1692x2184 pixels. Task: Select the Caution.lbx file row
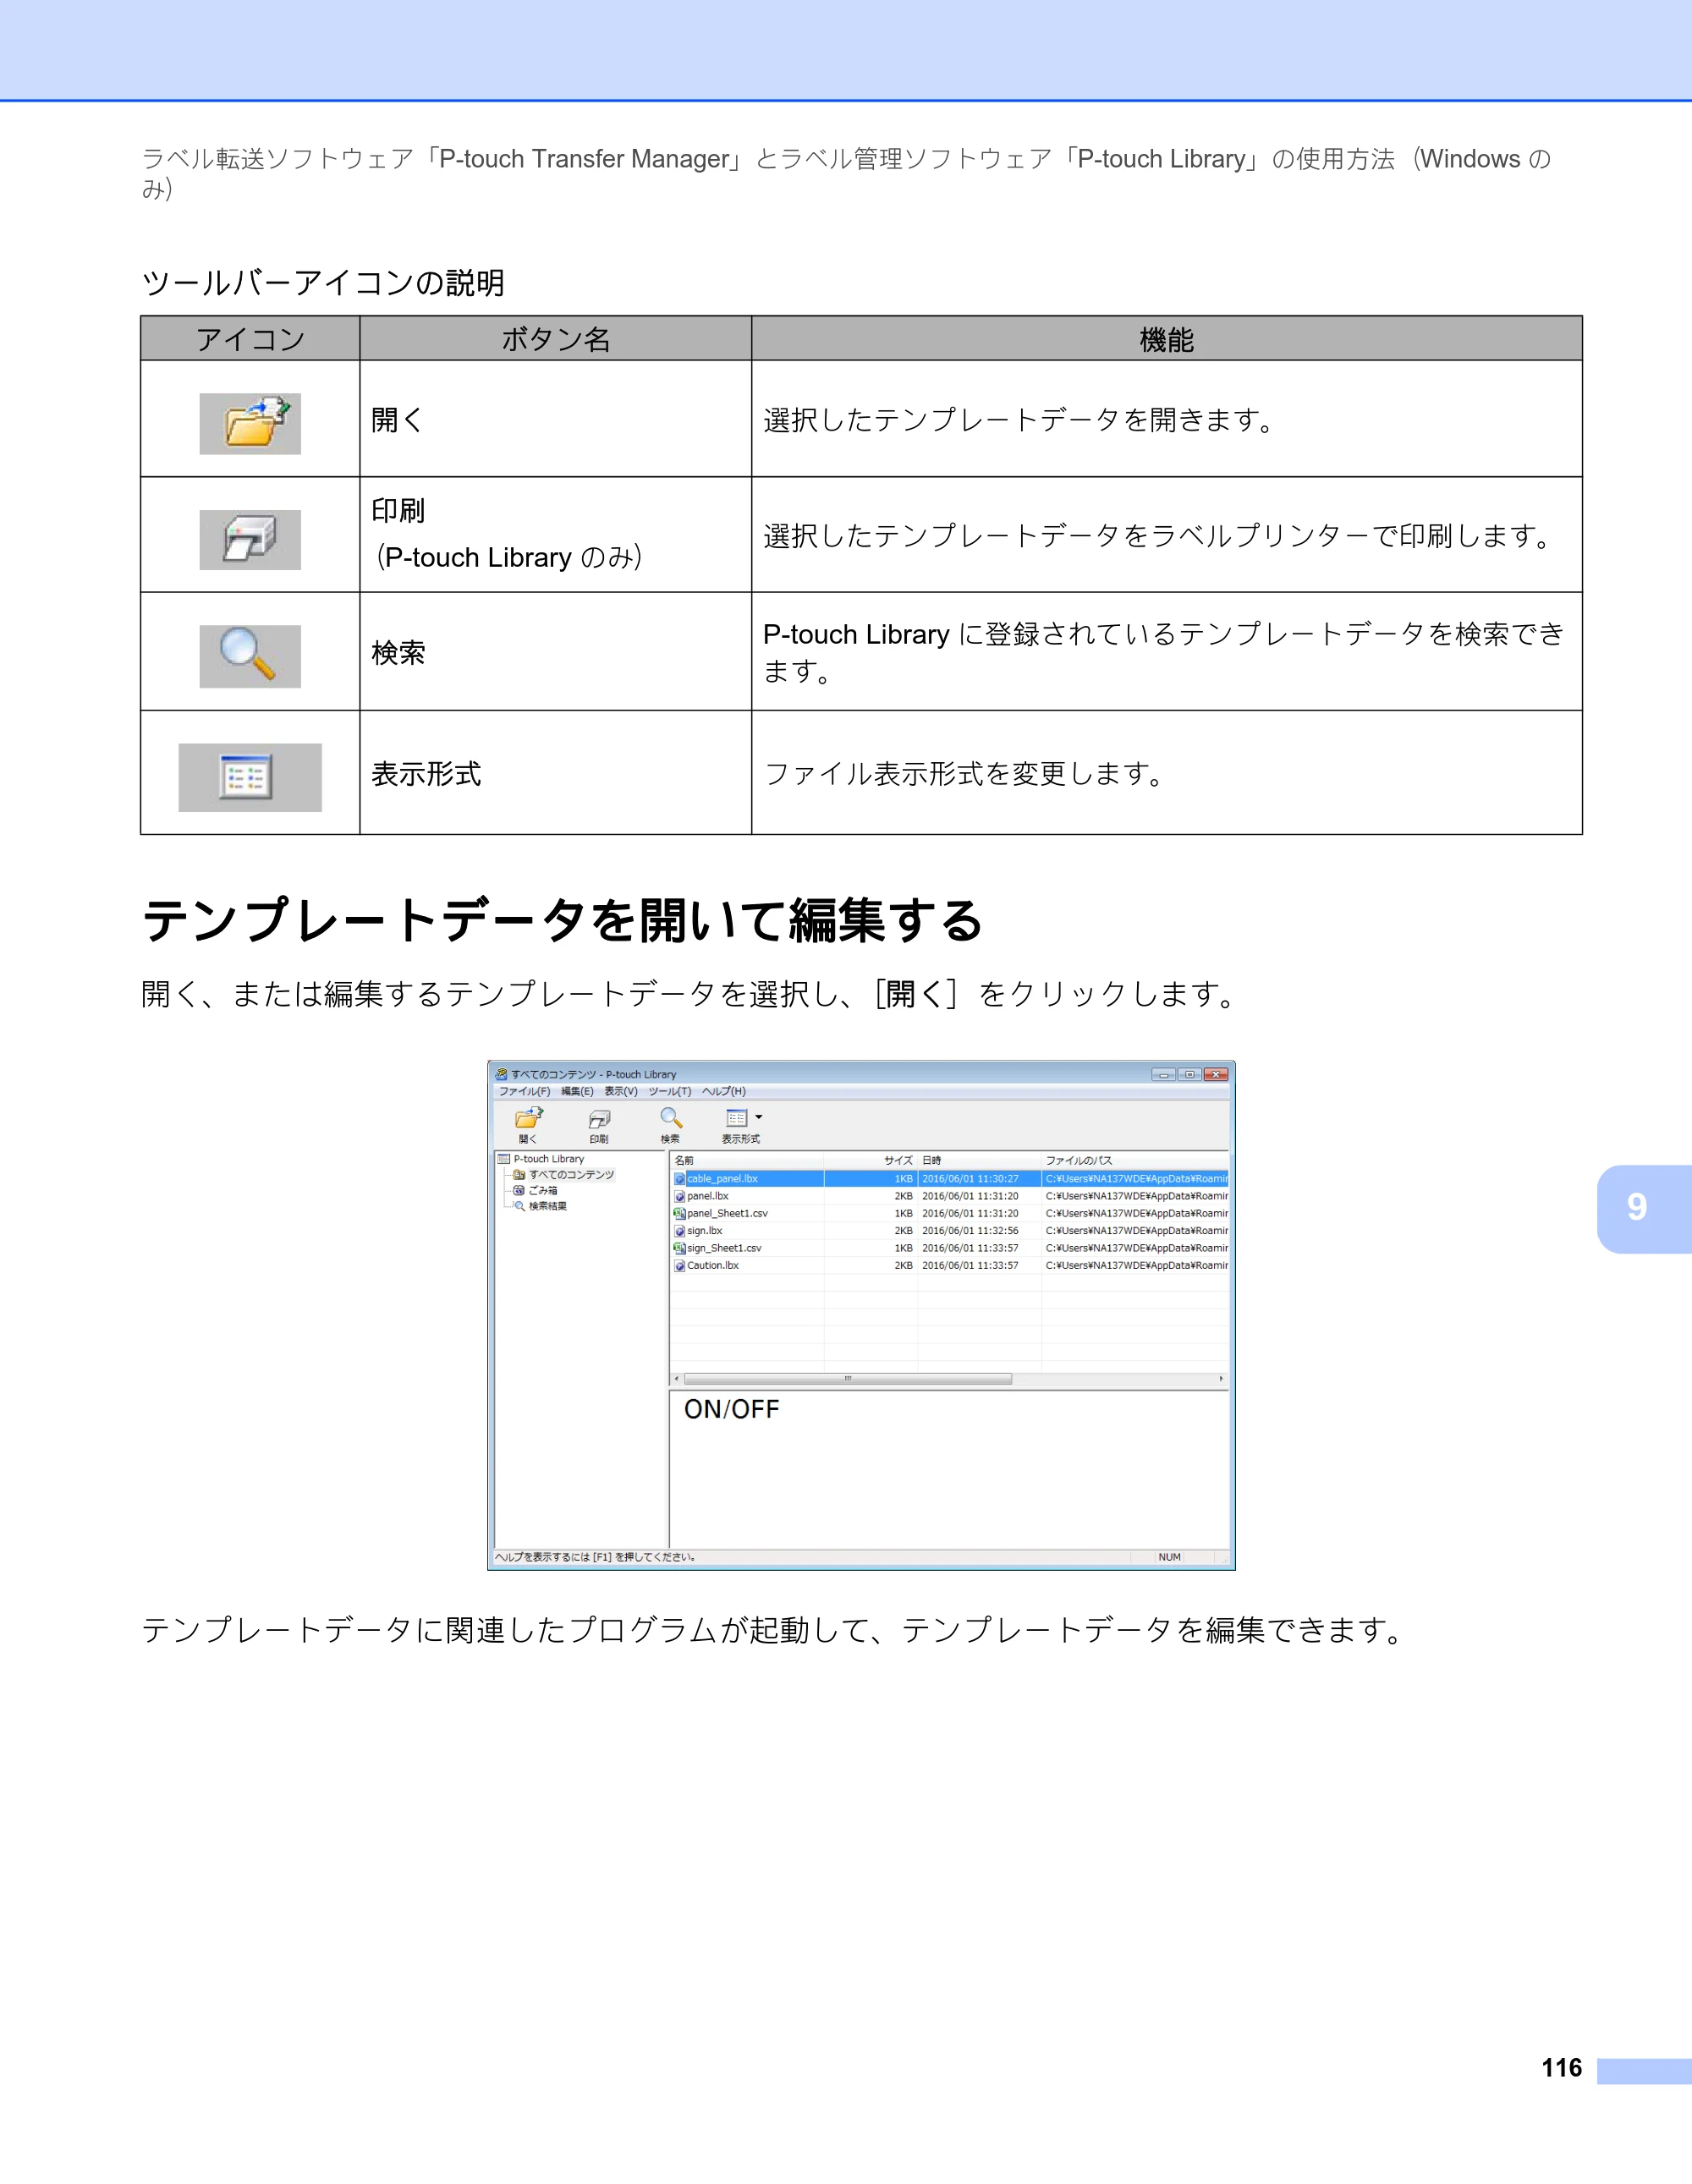pos(950,1265)
